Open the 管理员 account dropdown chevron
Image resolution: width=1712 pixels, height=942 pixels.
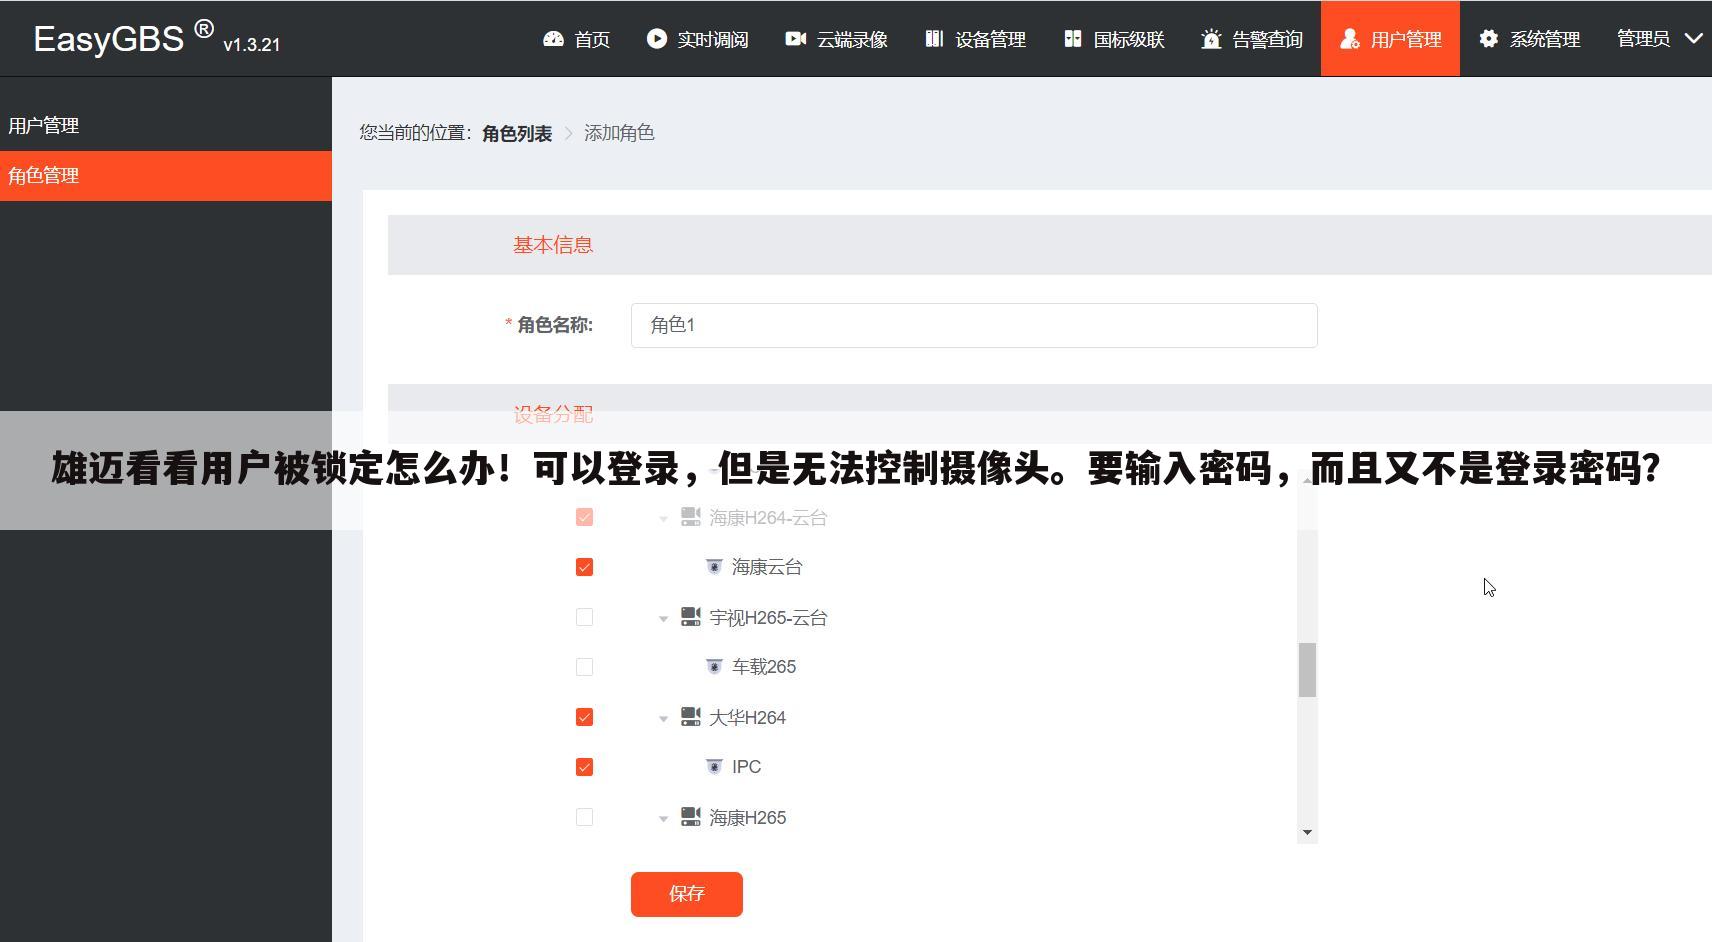(x=1693, y=38)
